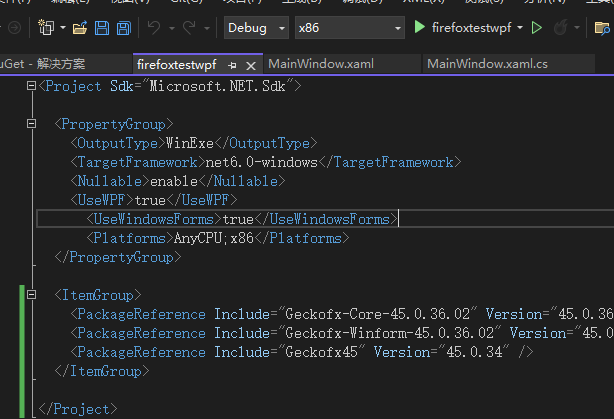The height and width of the screenshot is (419, 614).
Task: Start without debugging outline play icon
Action: (x=537, y=28)
